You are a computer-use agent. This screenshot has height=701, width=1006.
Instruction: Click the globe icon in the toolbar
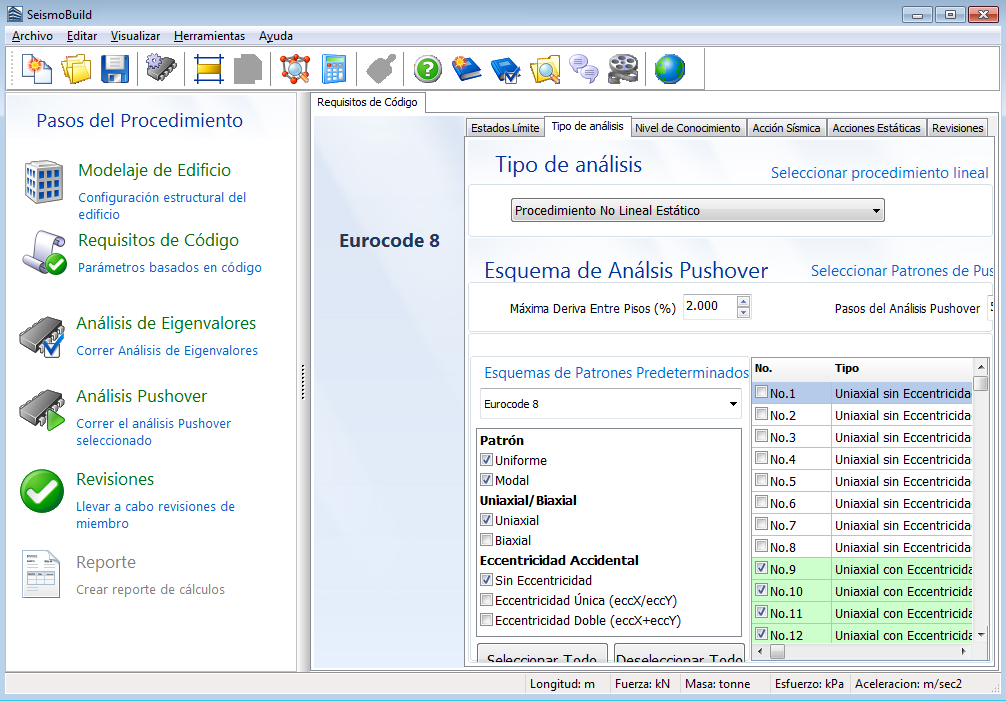[670, 69]
